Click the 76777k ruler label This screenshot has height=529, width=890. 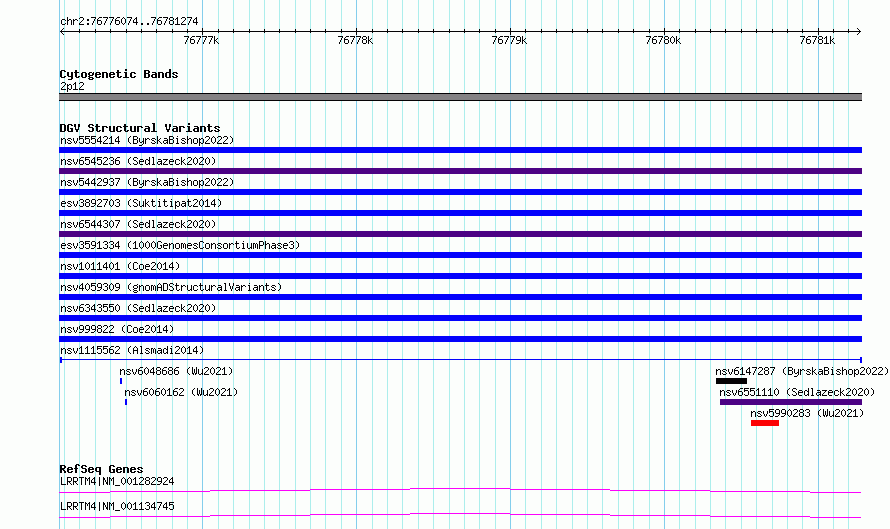point(201,40)
